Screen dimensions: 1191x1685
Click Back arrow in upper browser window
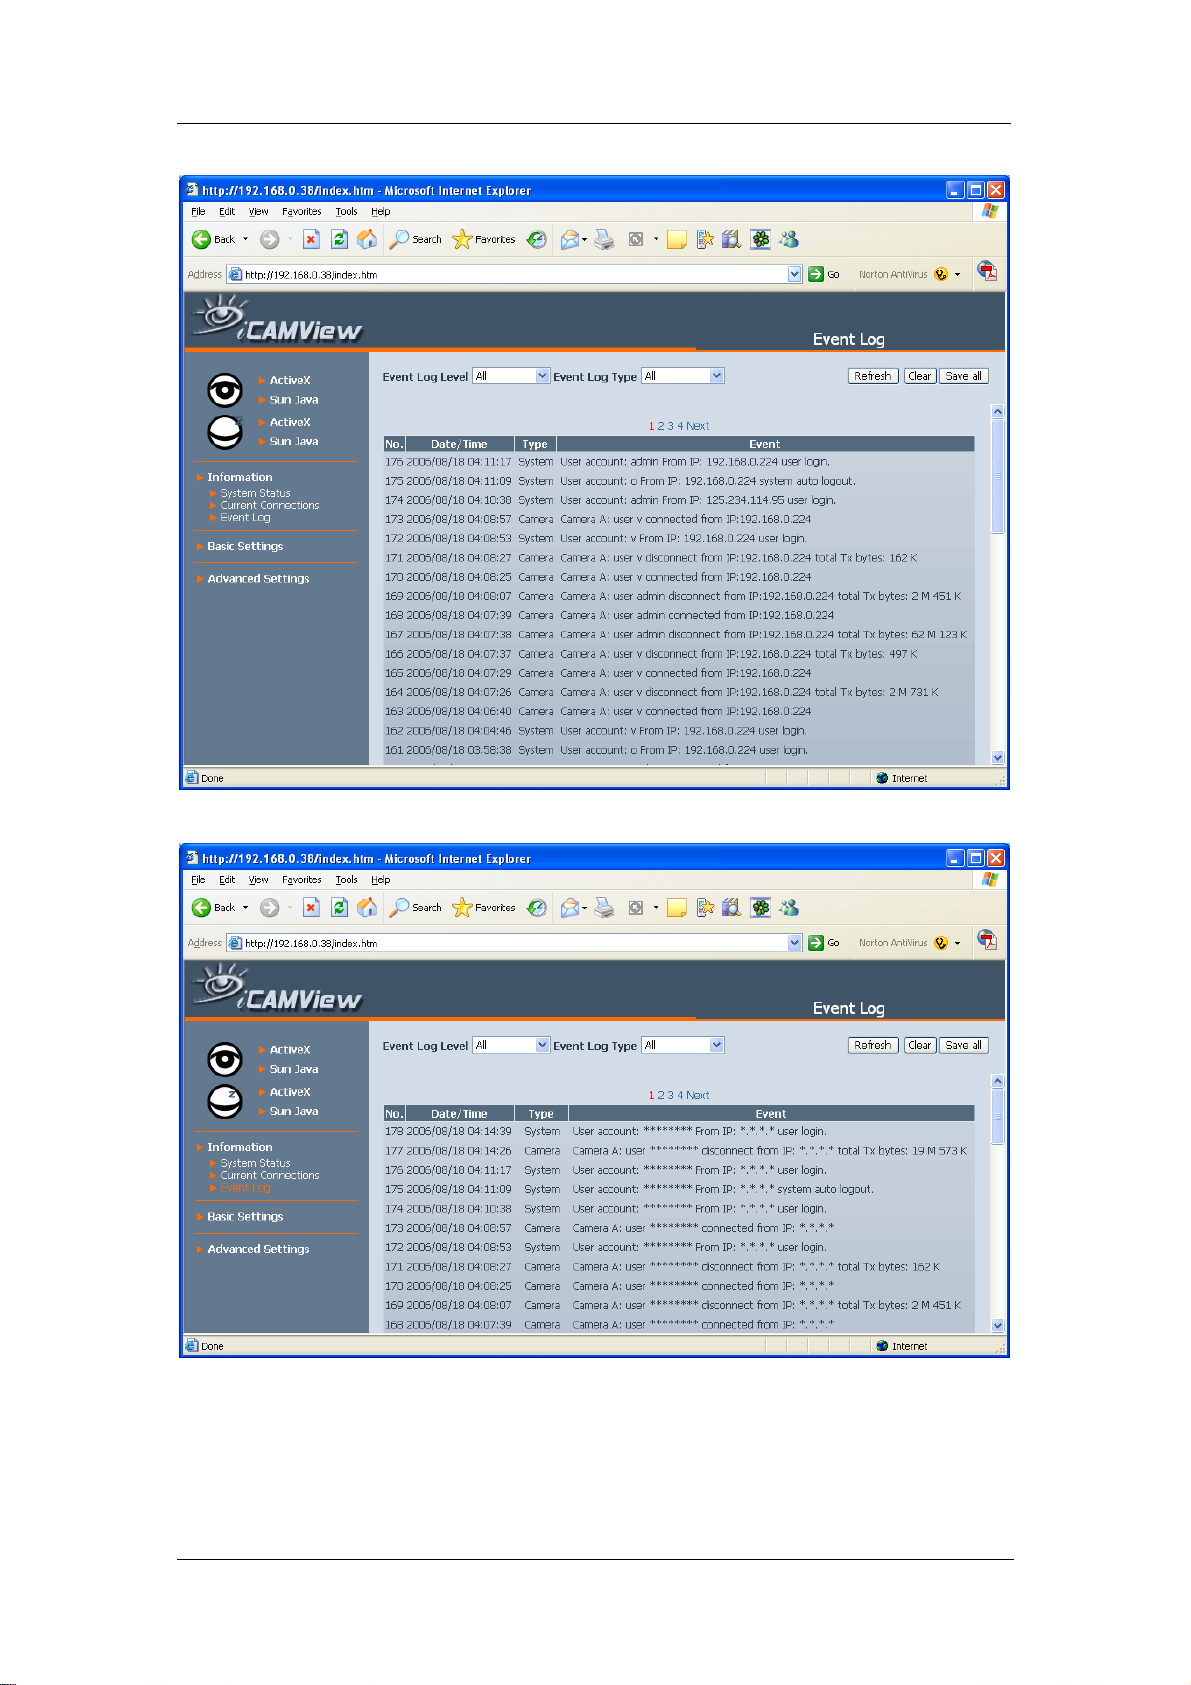(202, 239)
